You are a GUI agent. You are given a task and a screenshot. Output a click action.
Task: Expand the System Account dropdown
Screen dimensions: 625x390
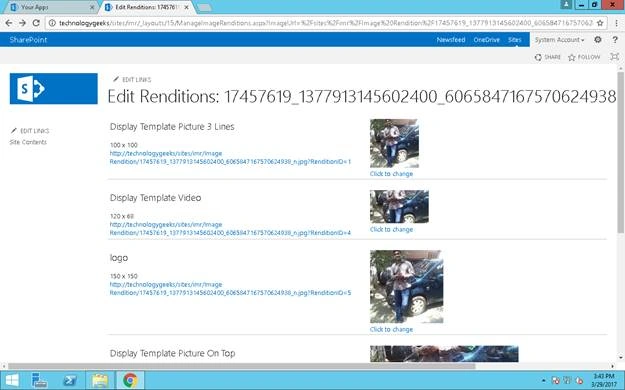point(559,39)
